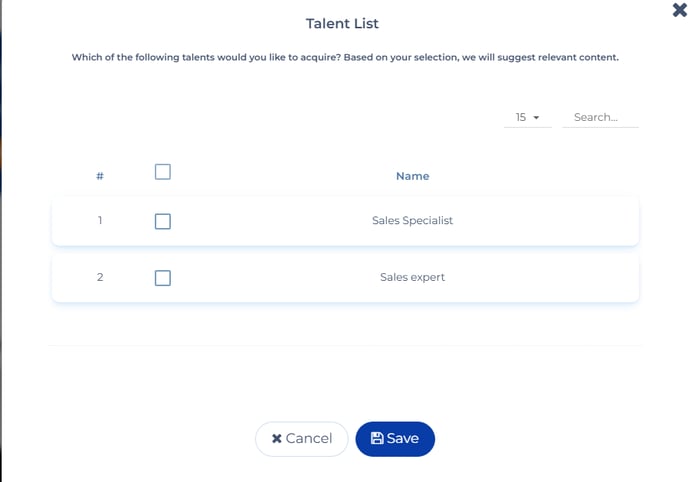Click the floppy disk icon on Save
The height and width of the screenshot is (482, 688).
pos(377,438)
